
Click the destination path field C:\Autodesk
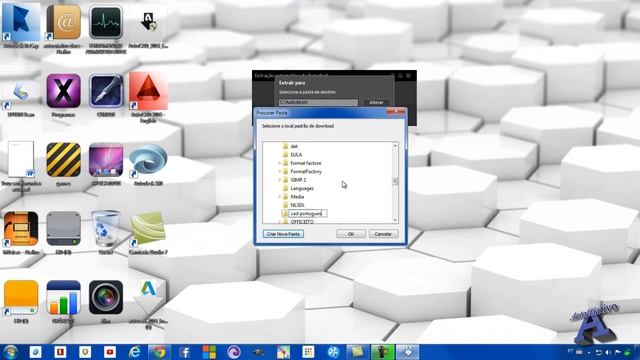pyautogui.click(x=318, y=102)
